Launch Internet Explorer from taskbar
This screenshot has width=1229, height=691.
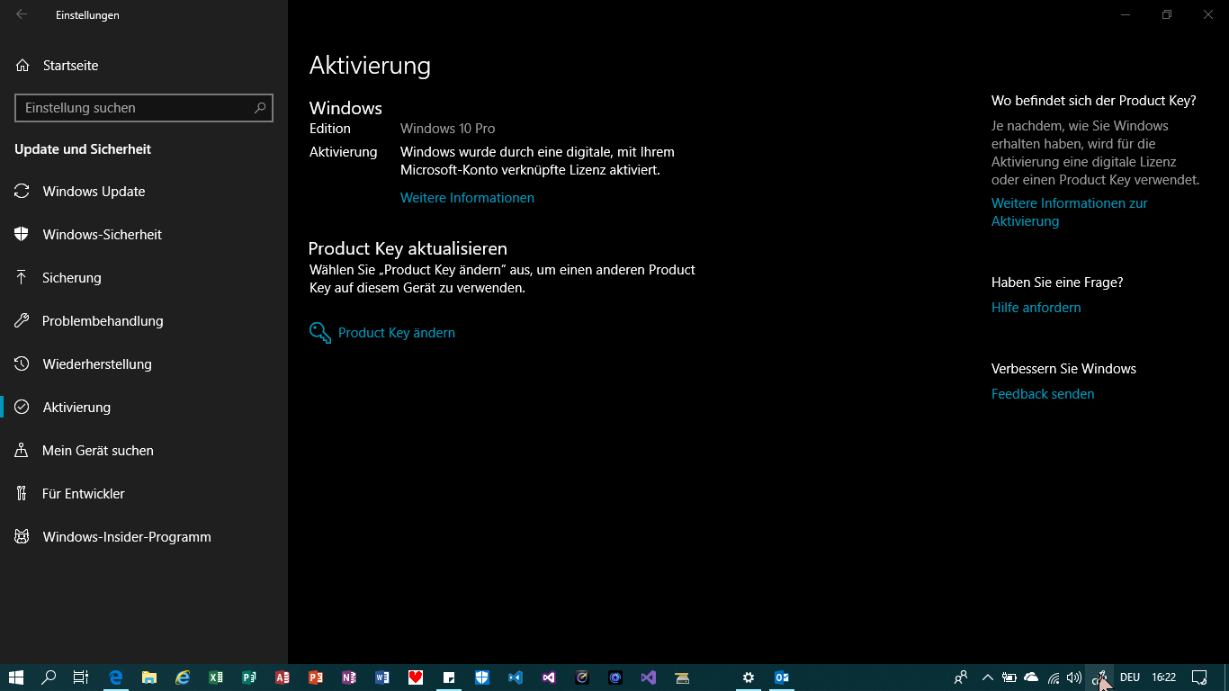pyautogui.click(x=182, y=678)
